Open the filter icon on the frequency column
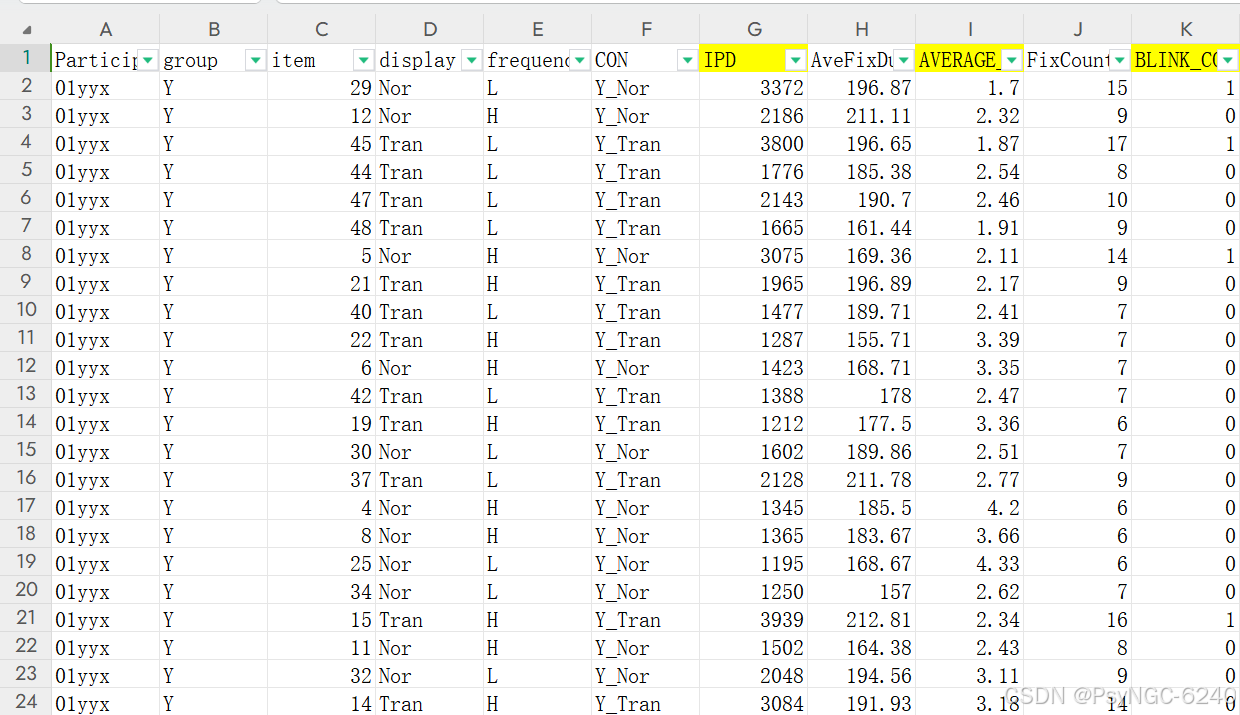The height and width of the screenshot is (715, 1240). coord(579,59)
